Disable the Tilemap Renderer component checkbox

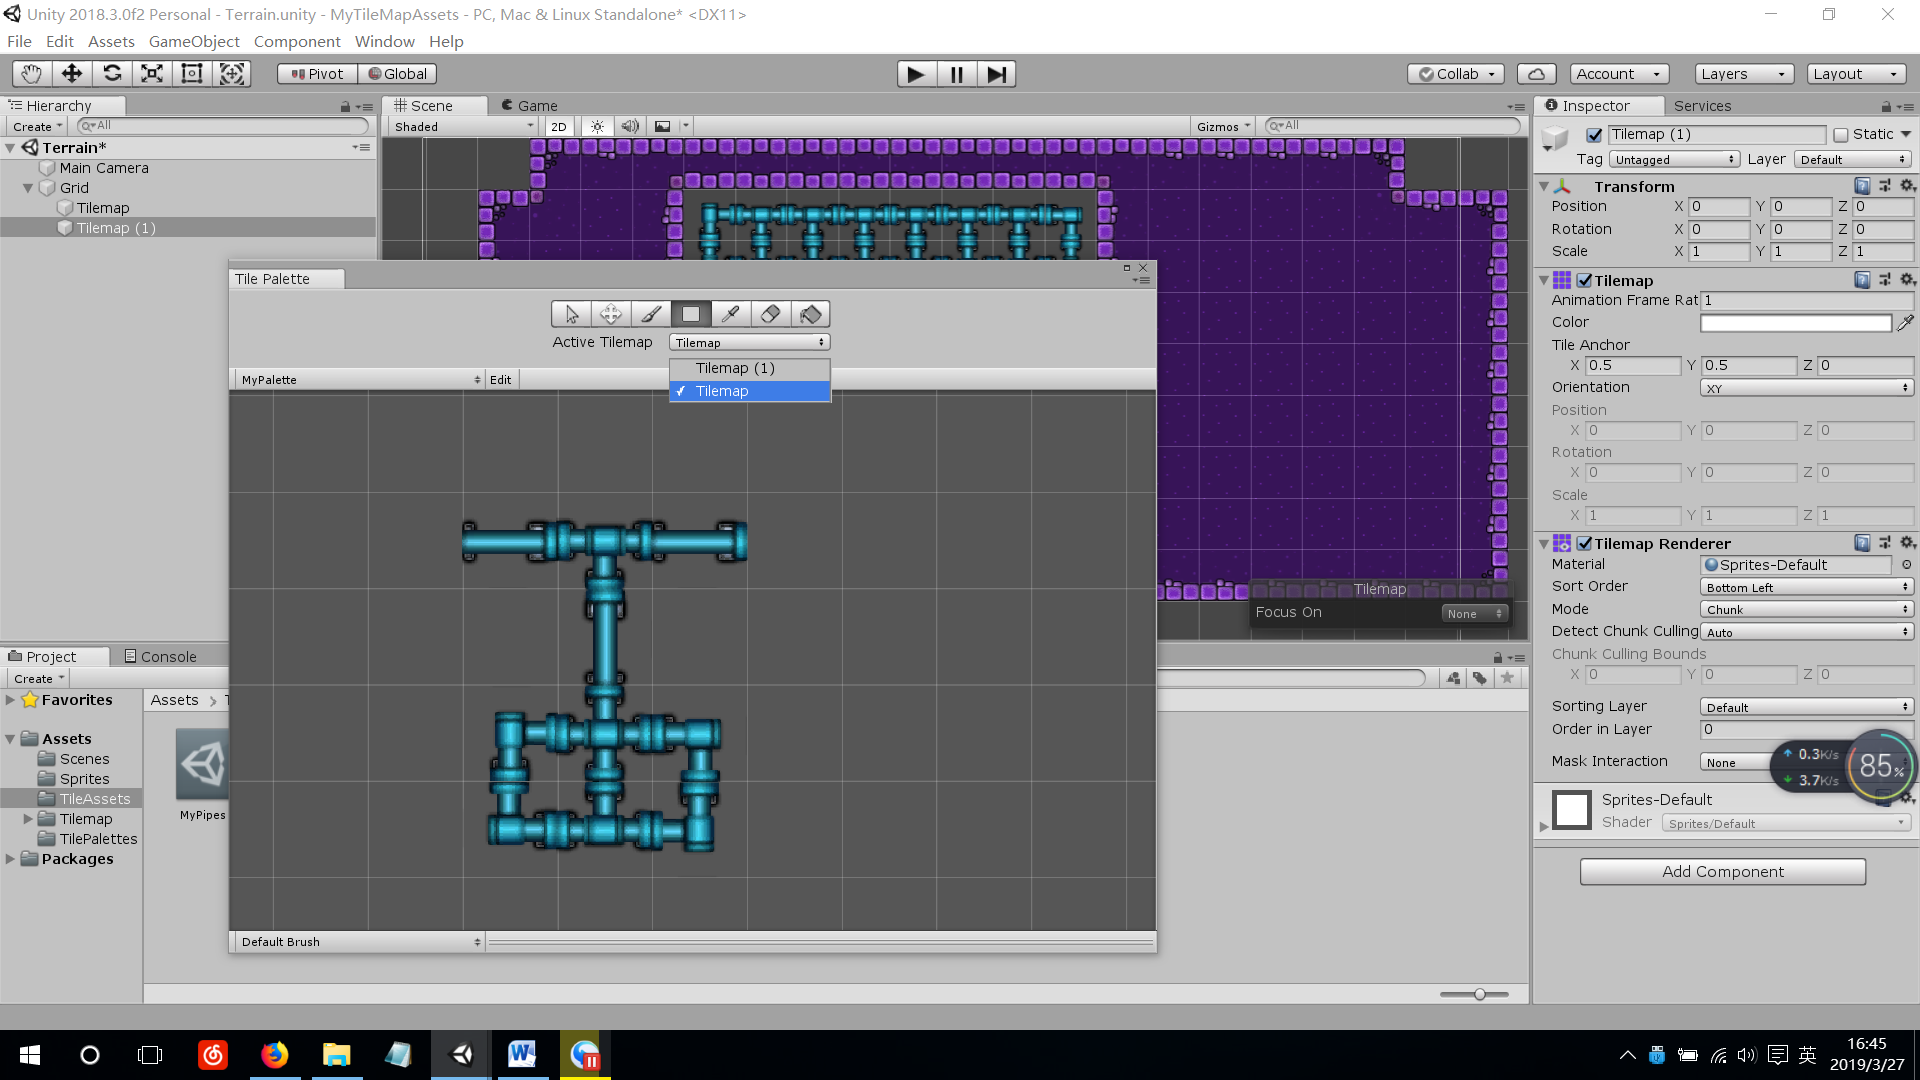click(1585, 543)
